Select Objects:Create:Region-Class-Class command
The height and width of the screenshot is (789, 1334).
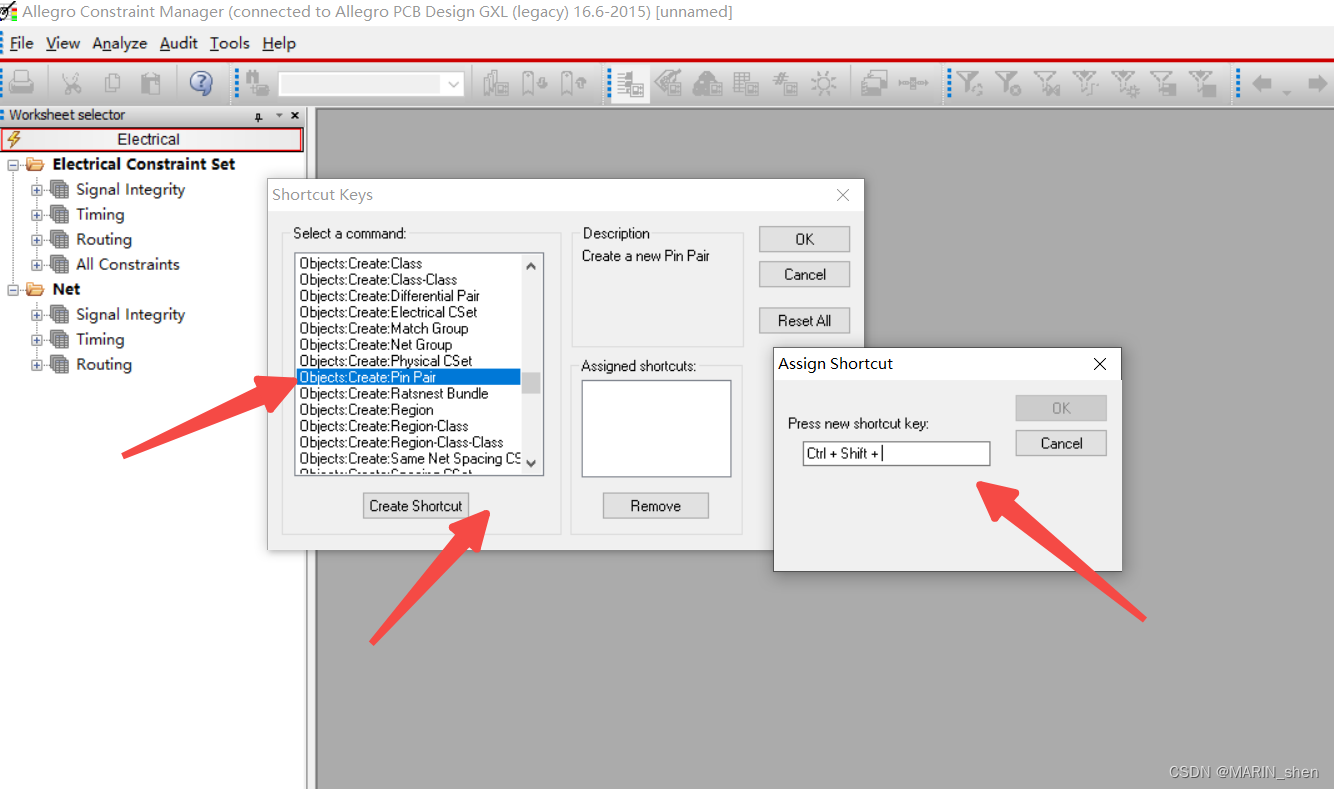(x=402, y=442)
